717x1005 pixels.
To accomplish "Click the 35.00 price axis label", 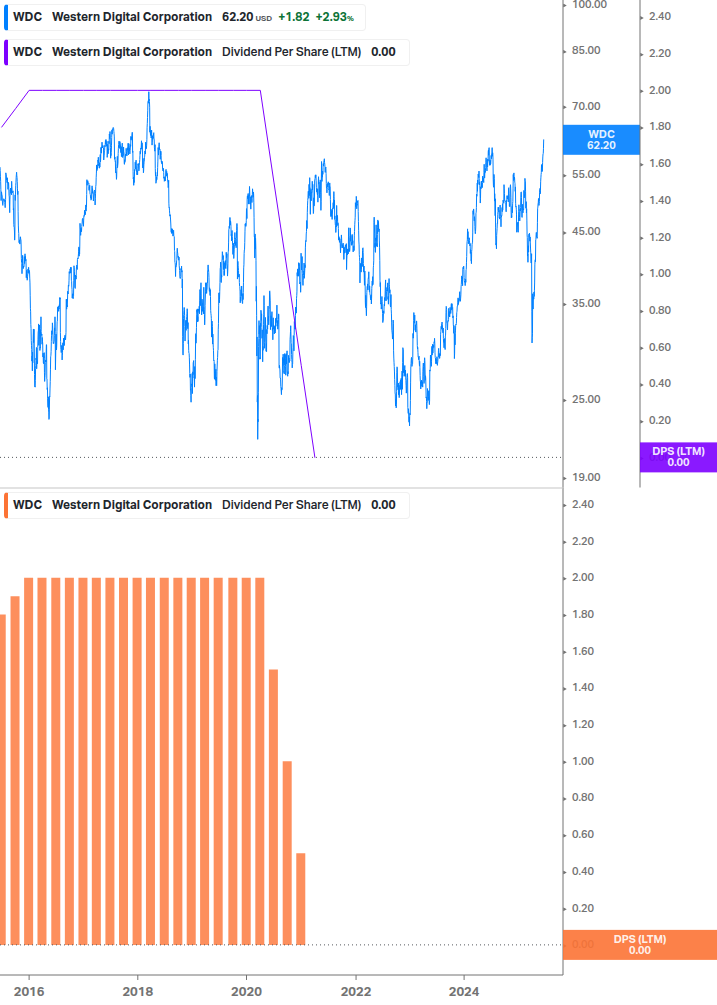I will (586, 303).
